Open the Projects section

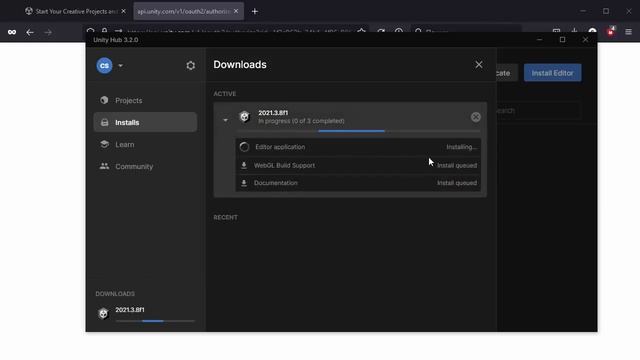[145, 100]
